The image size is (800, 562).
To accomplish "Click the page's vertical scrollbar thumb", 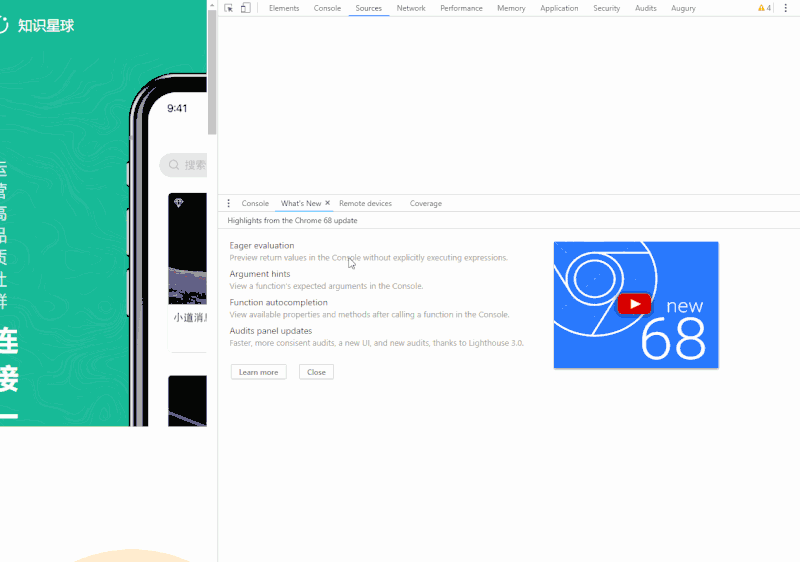I will pos(212,71).
